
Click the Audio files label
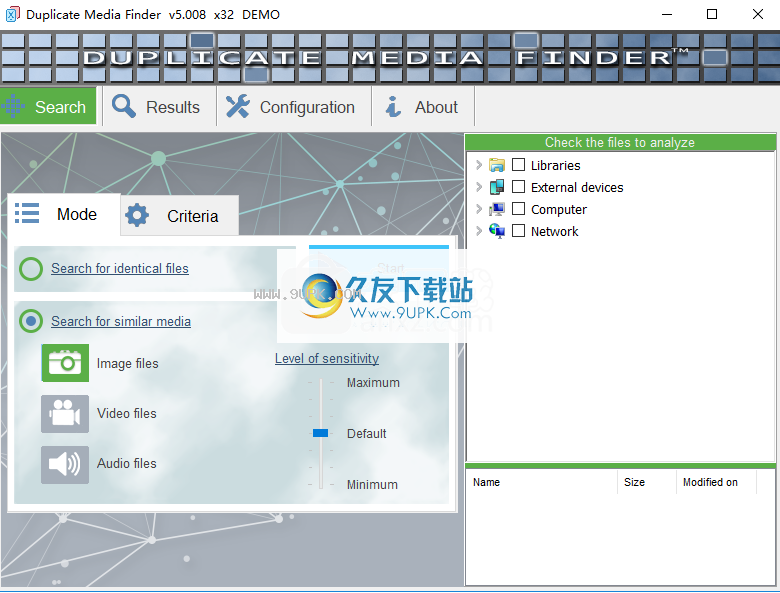(127, 464)
